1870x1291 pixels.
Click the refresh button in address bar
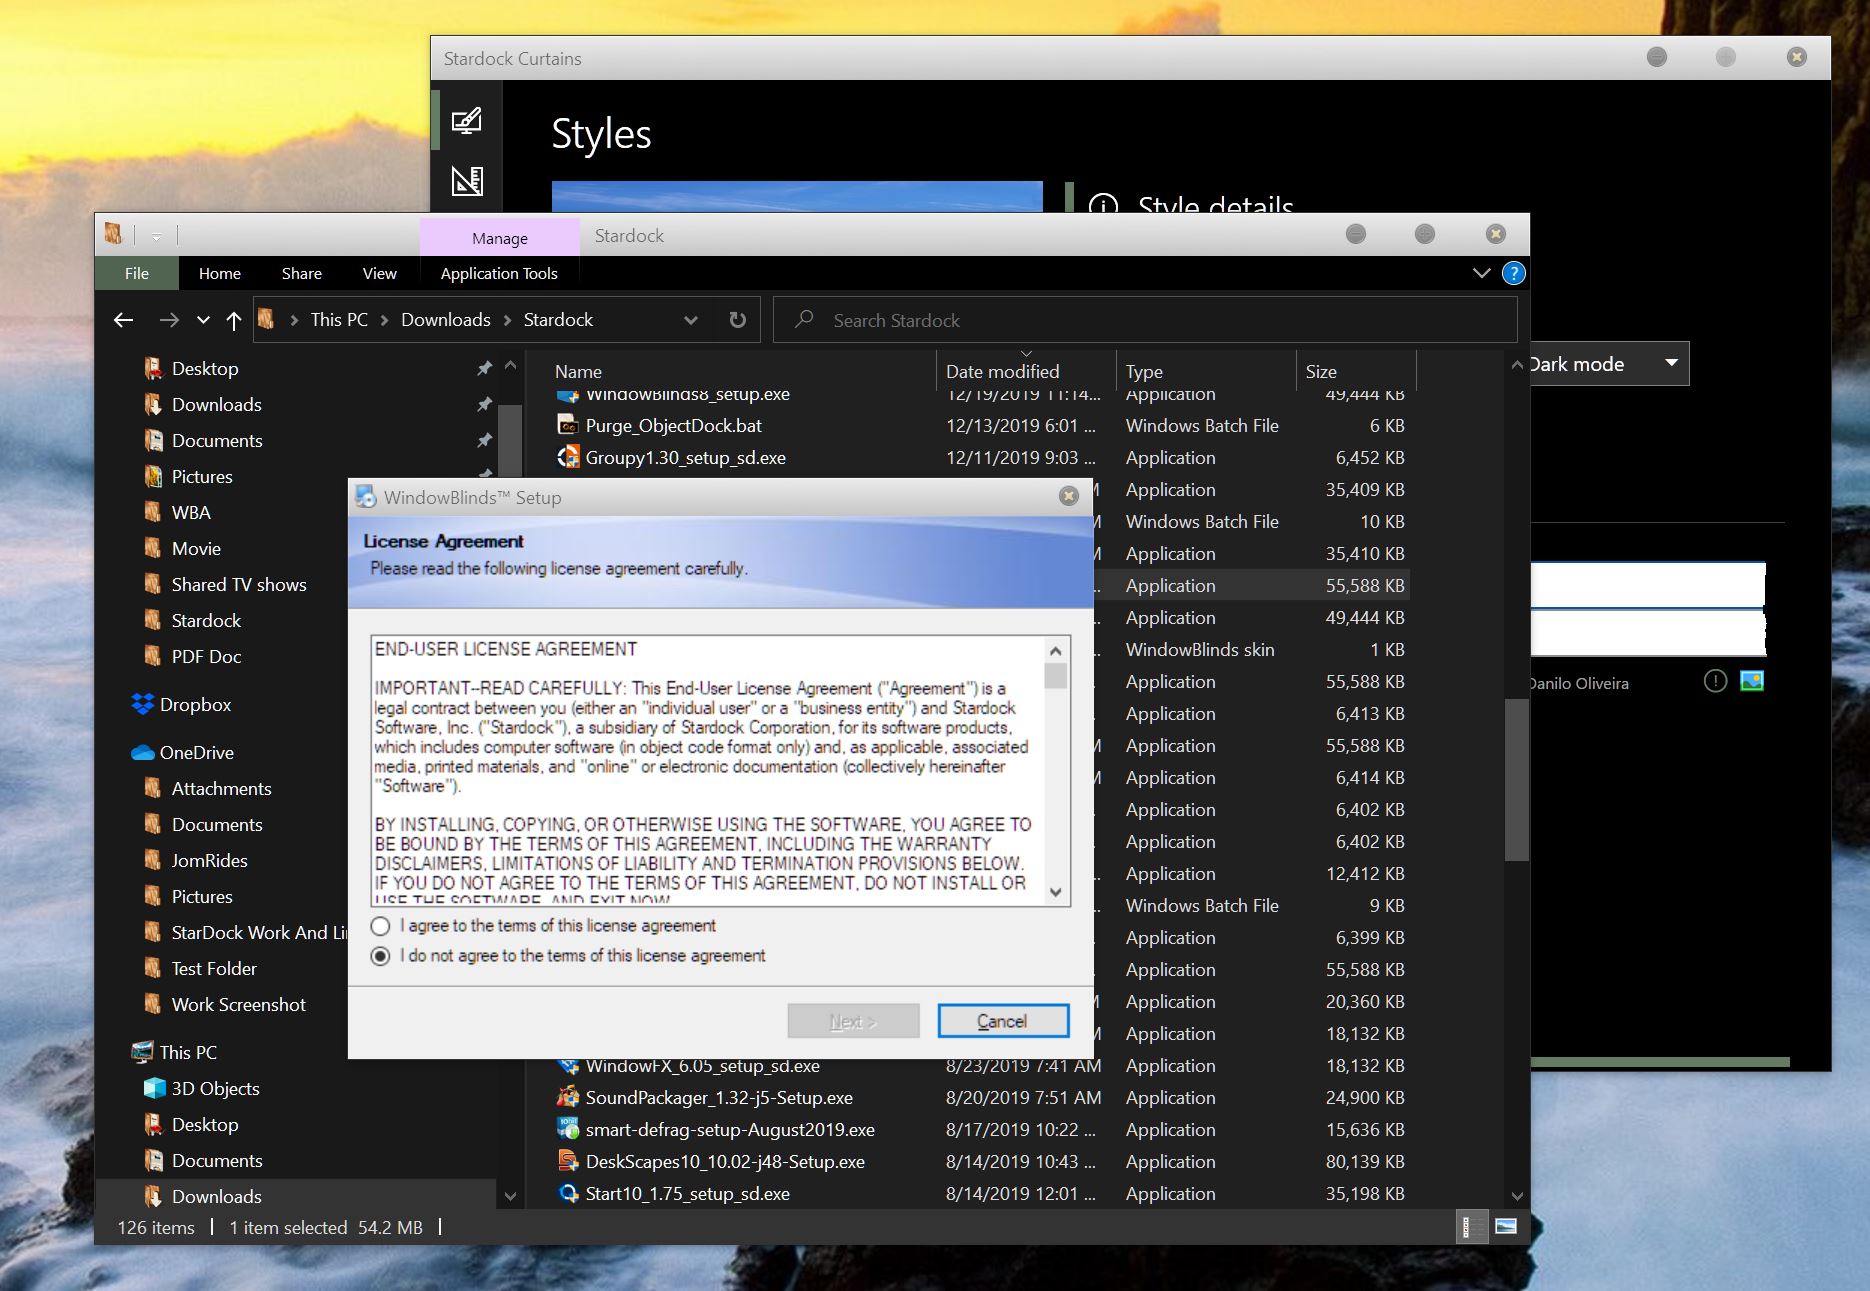click(x=737, y=320)
